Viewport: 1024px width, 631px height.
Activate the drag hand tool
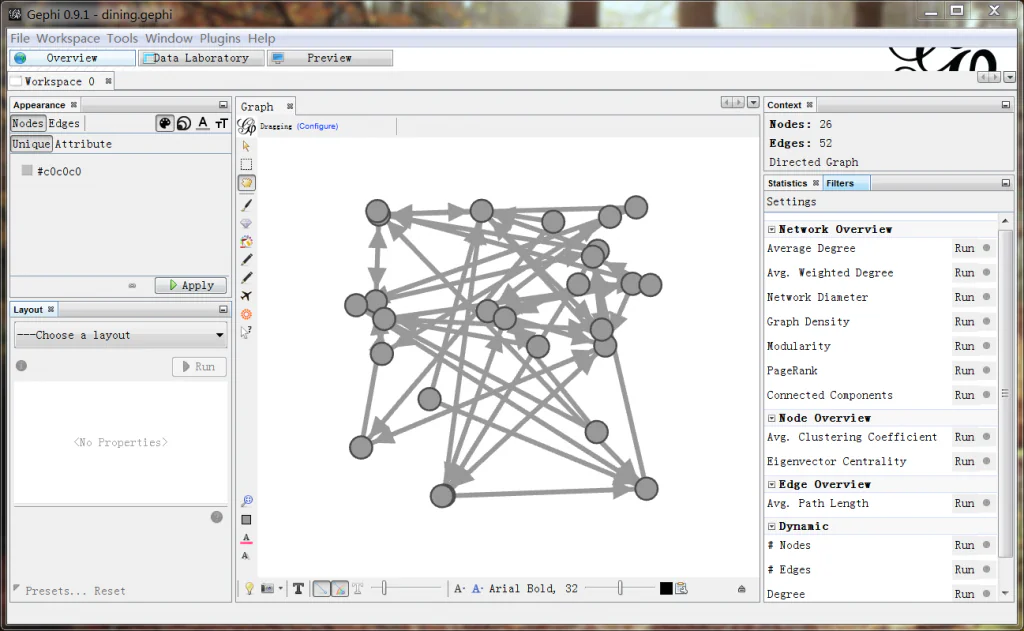coord(246,183)
